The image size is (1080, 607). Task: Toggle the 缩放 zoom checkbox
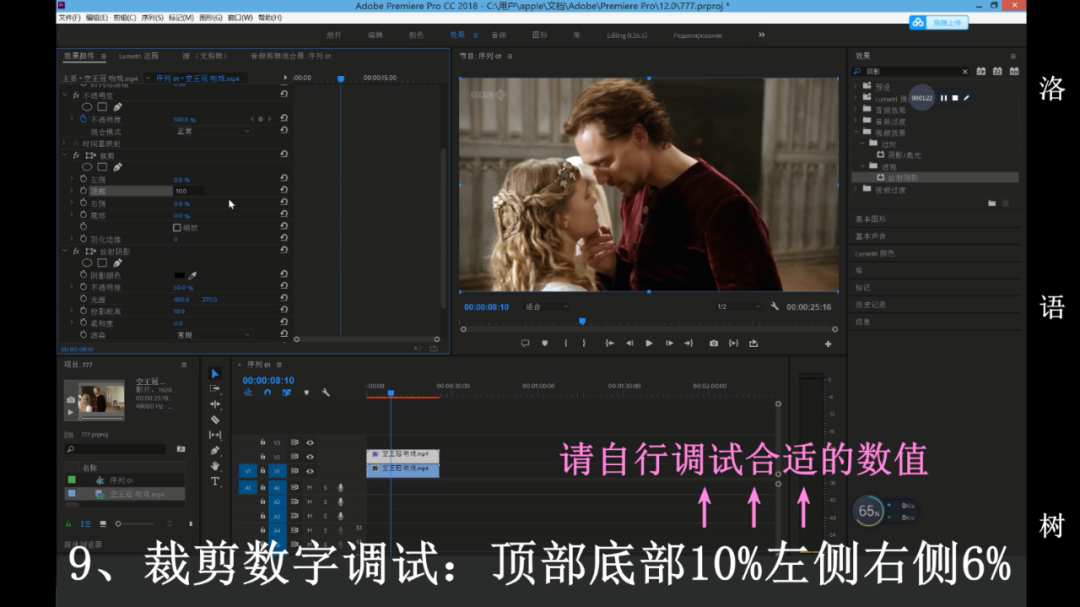coord(177,227)
